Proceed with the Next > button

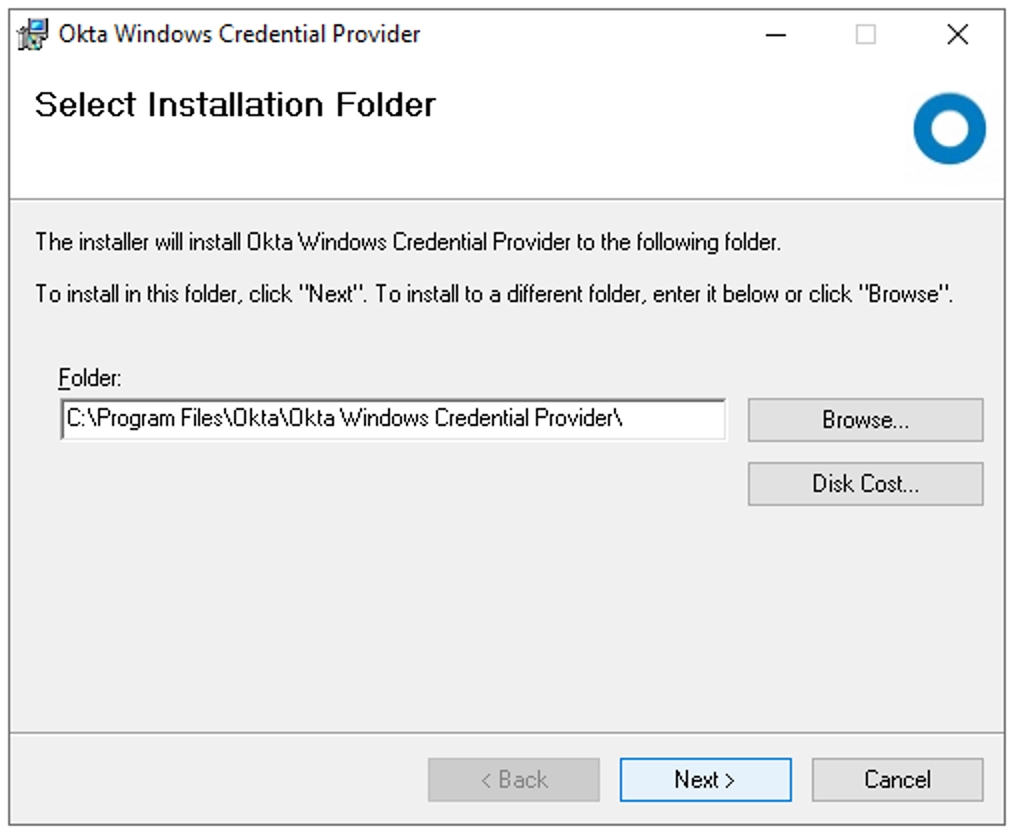(705, 779)
